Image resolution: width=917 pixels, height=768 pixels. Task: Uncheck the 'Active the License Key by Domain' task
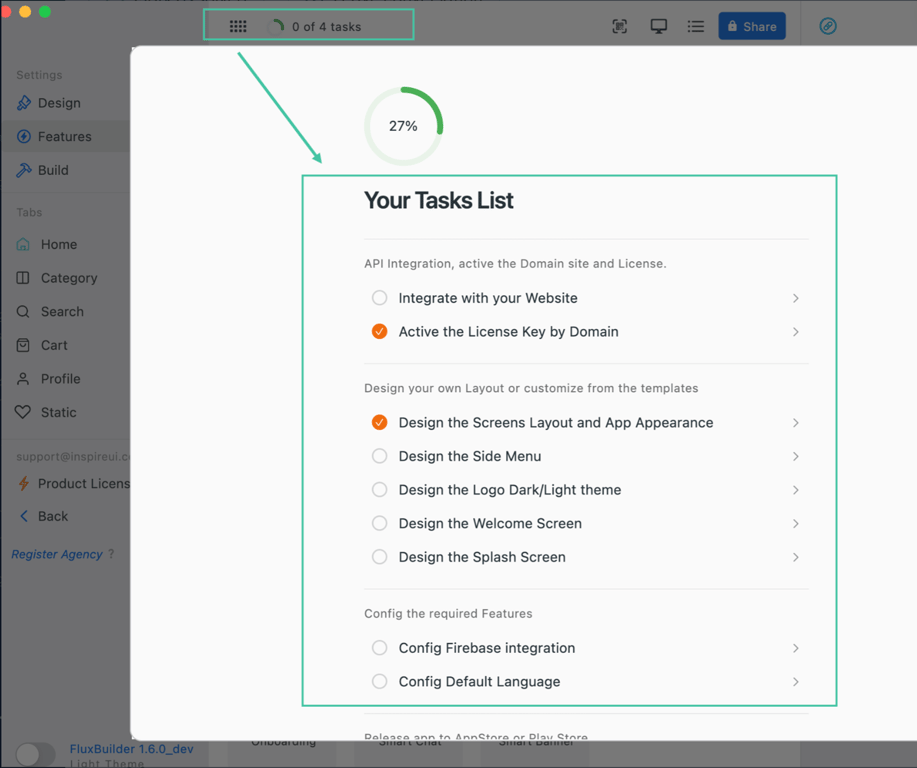[380, 332]
